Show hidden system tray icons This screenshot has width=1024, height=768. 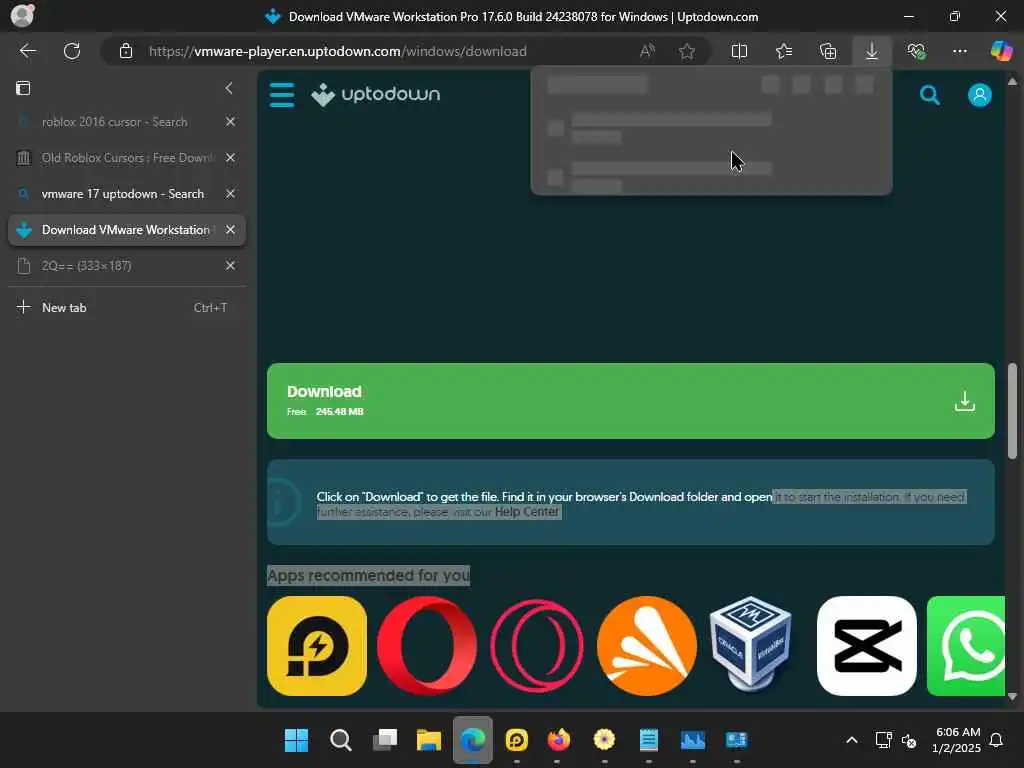tap(852, 740)
